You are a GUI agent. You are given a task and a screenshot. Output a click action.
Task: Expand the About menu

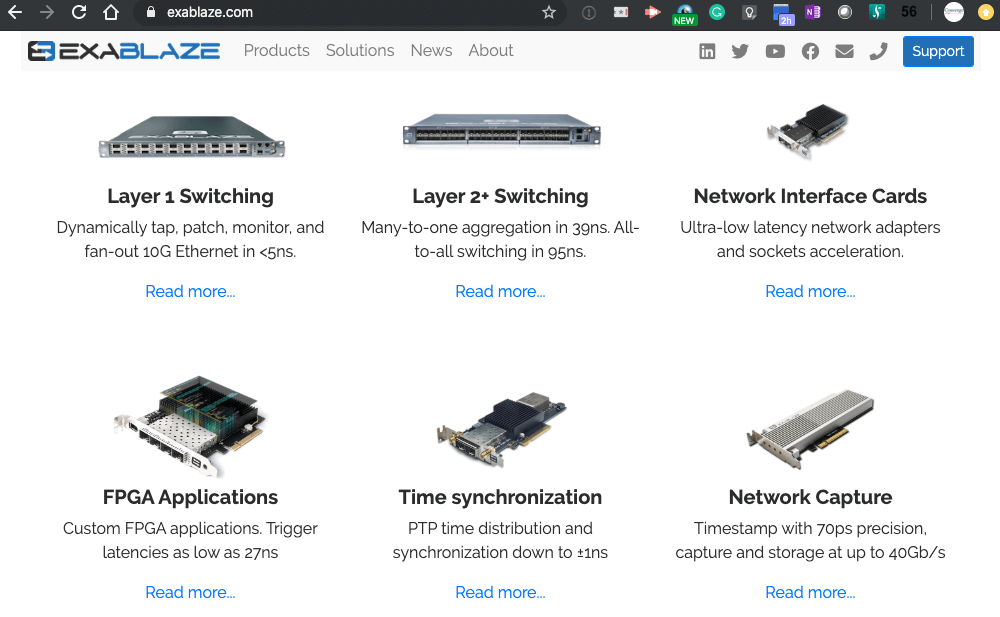(491, 50)
